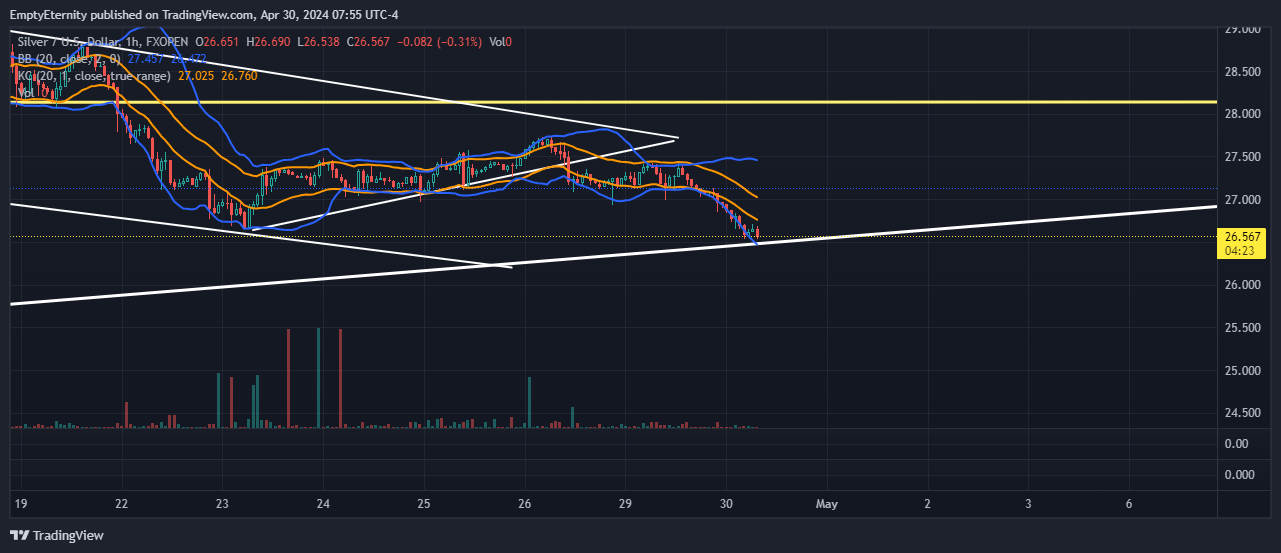Screen dimensions: 1281x553
Task: Click the date label 30 on time axis
Action: tap(727, 503)
